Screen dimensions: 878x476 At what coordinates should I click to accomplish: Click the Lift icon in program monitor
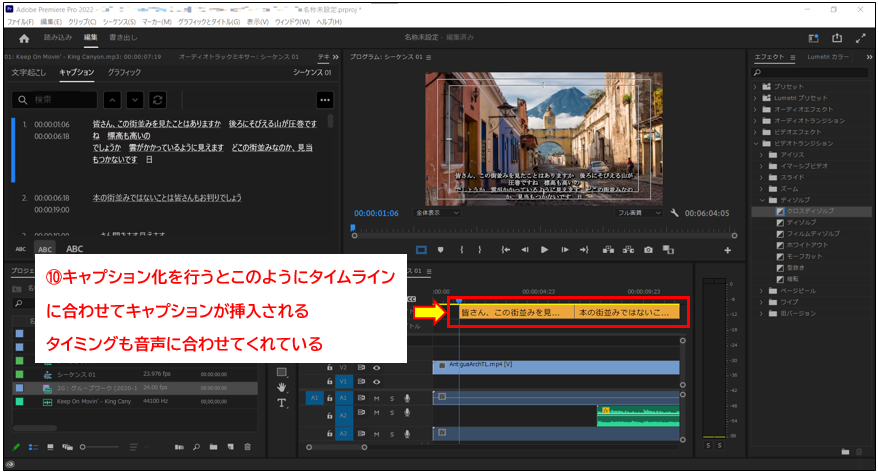point(608,250)
